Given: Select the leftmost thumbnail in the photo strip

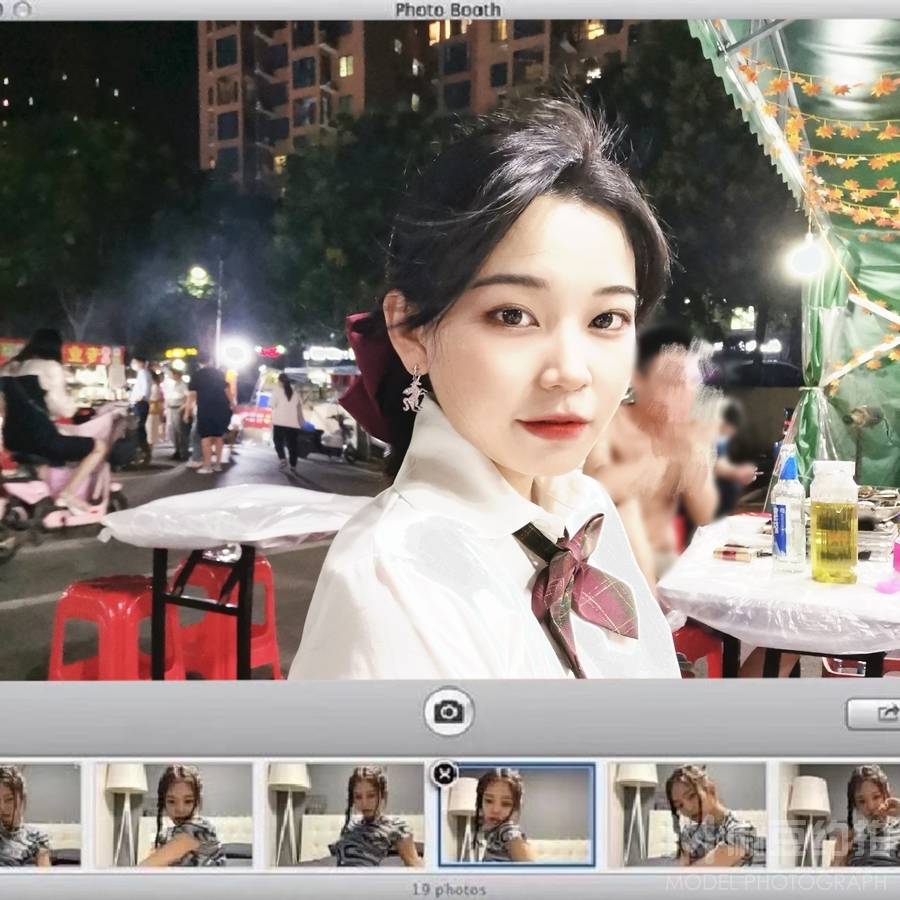Looking at the screenshot, I should tap(40, 815).
